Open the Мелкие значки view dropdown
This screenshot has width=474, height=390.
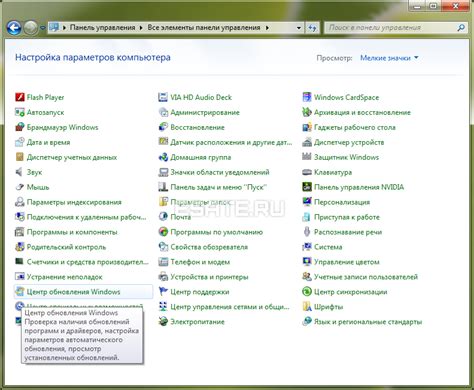click(389, 58)
